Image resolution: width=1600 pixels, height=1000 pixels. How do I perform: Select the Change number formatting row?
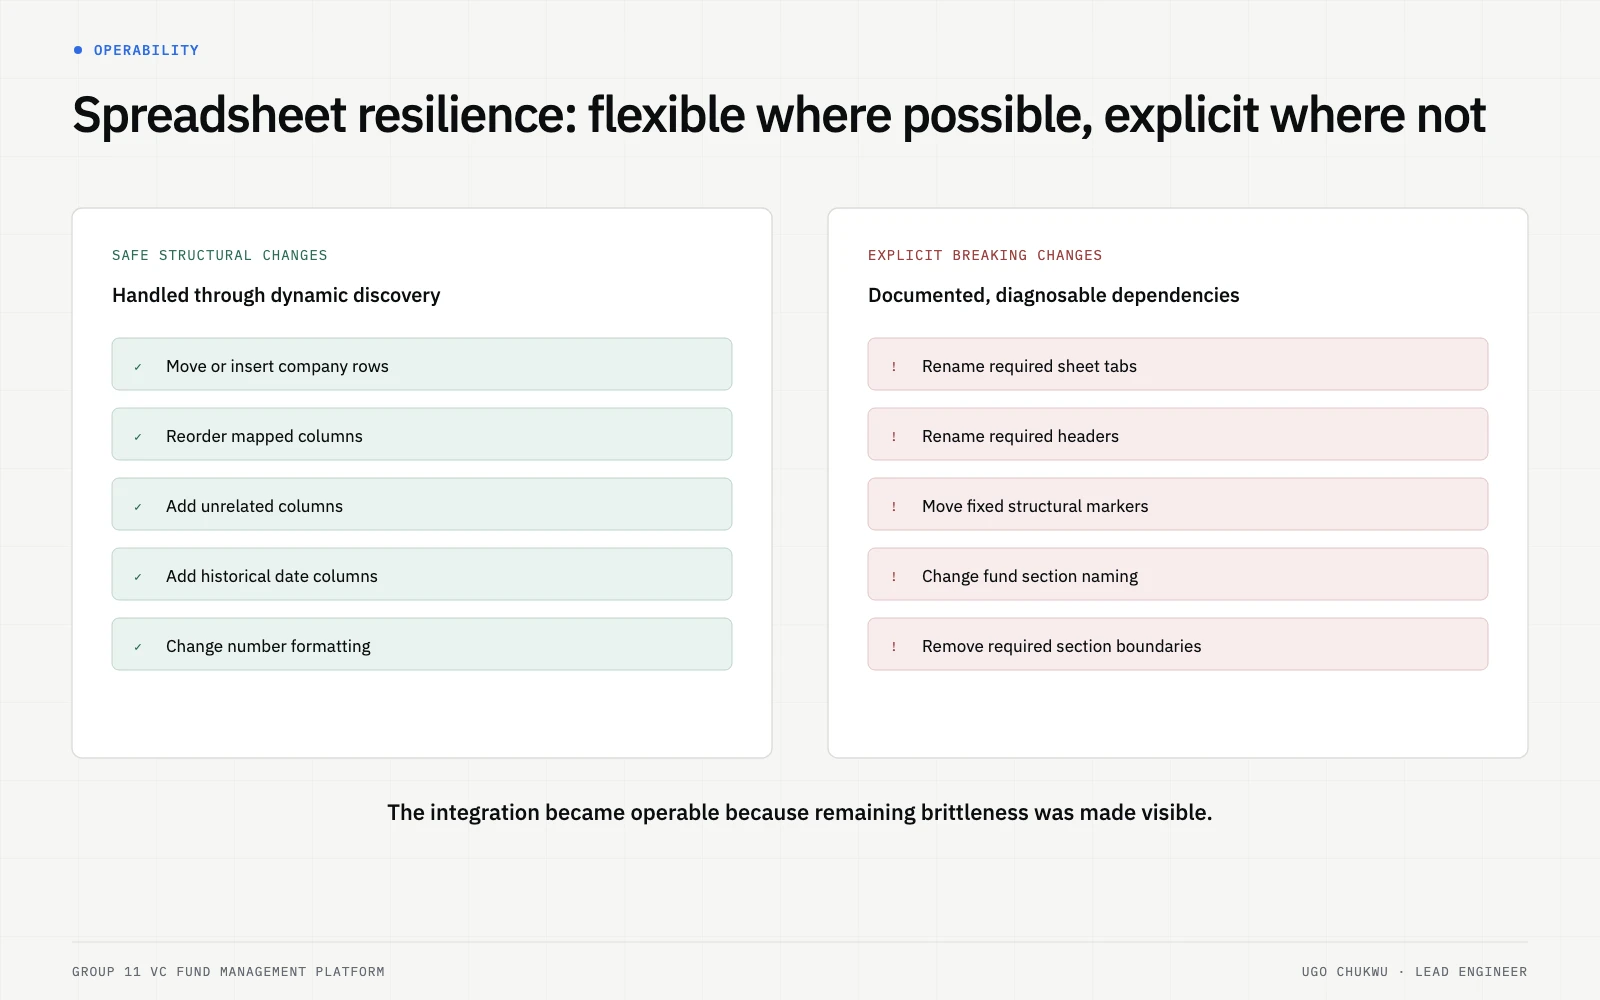pos(422,644)
